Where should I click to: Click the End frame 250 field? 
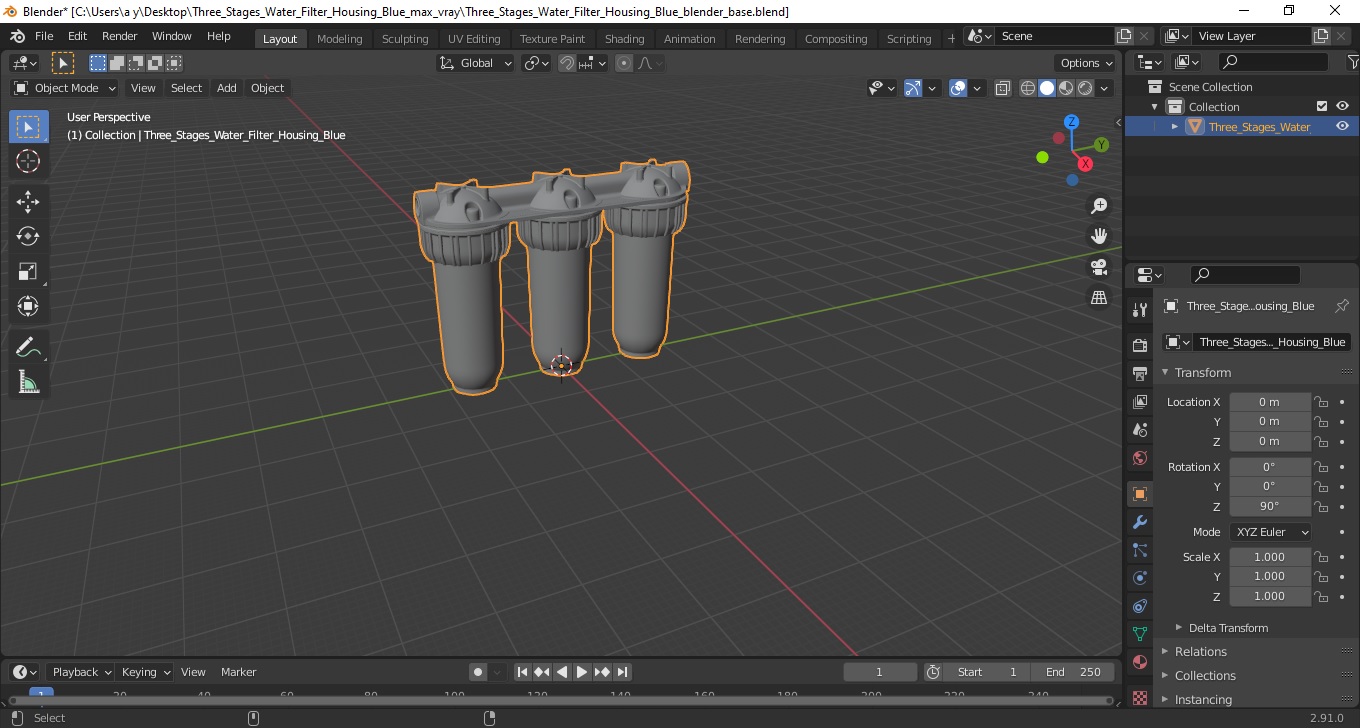(1074, 672)
